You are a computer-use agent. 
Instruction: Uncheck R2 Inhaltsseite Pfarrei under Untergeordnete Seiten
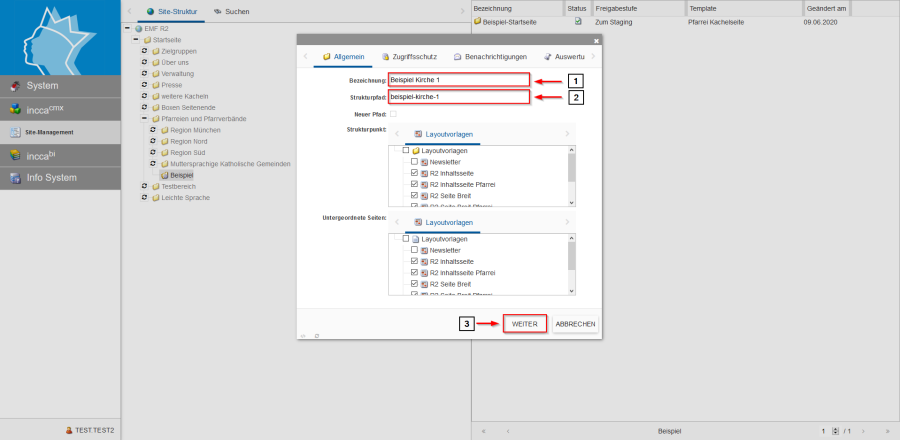click(x=414, y=272)
